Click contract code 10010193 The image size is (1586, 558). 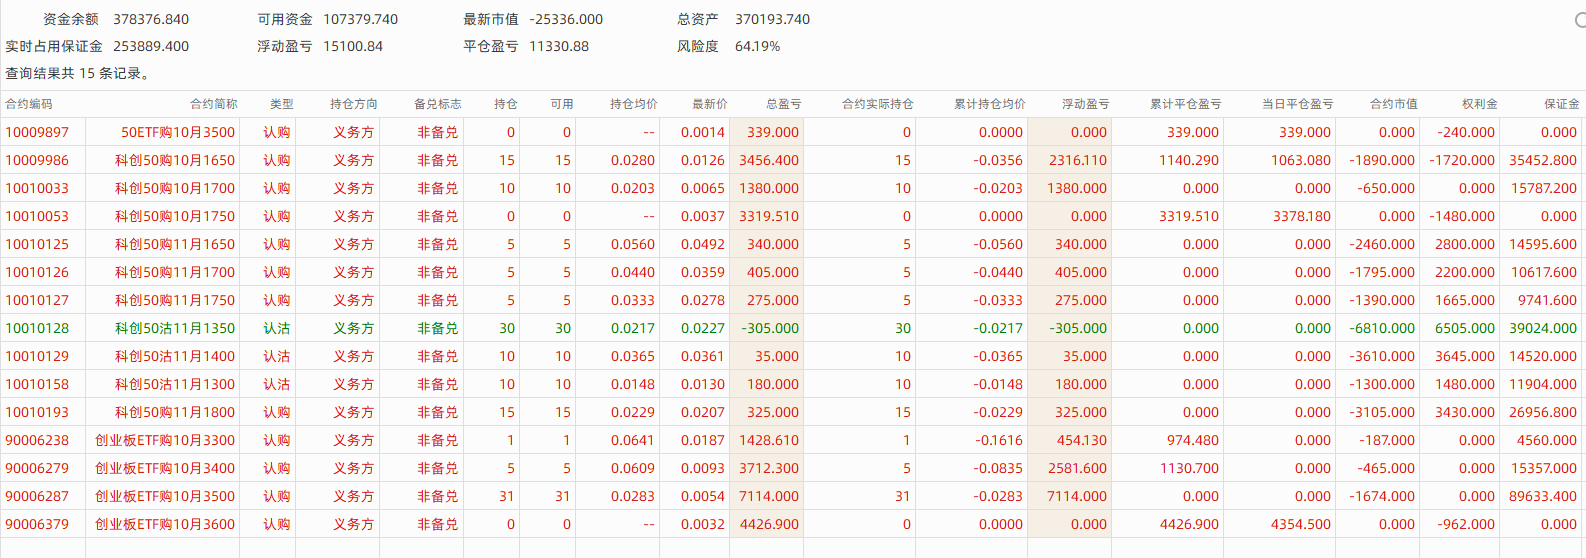click(37, 412)
